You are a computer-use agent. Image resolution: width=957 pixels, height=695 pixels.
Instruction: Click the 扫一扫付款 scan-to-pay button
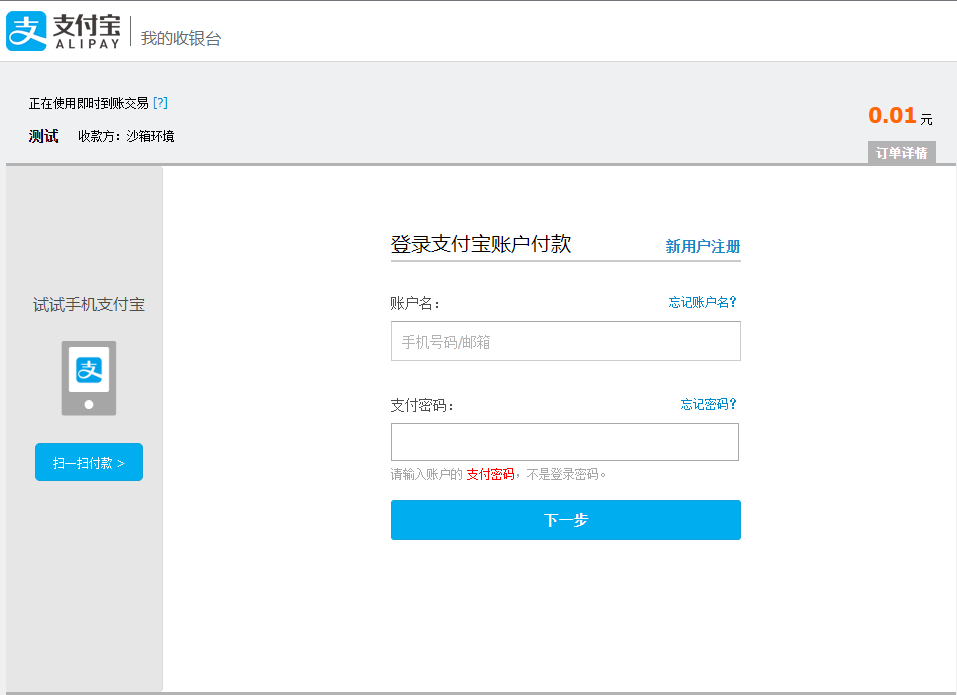(x=88, y=461)
